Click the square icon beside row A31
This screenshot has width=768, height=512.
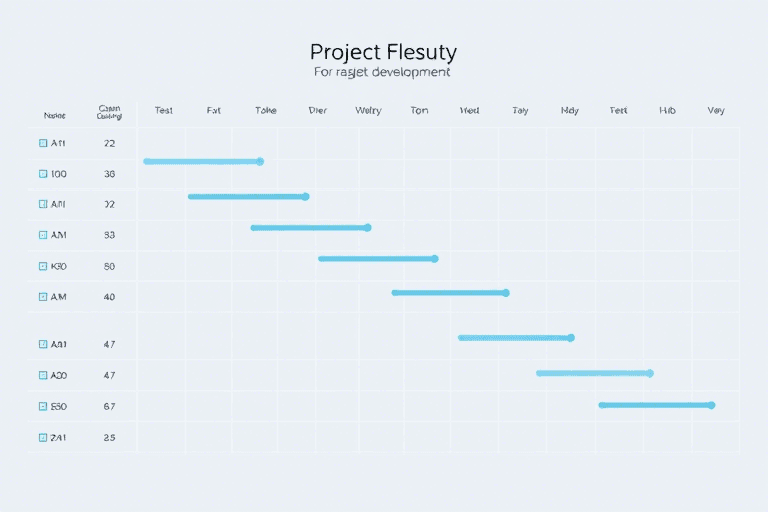pyautogui.click(x=42, y=344)
